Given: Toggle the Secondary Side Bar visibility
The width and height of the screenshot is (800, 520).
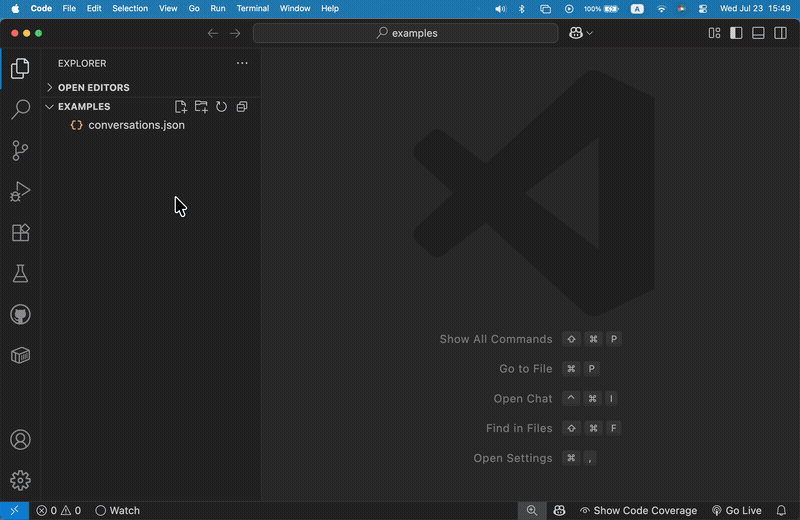Looking at the screenshot, I should click(781, 33).
